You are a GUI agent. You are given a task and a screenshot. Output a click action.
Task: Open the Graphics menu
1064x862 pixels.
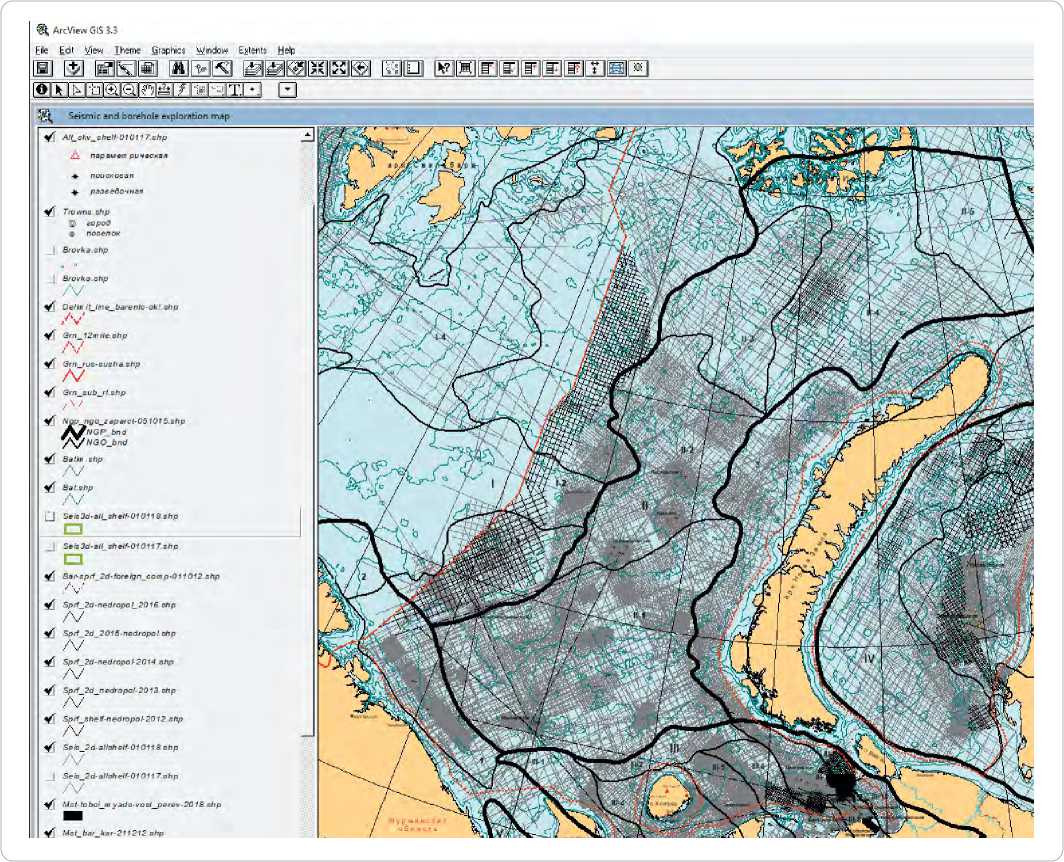(168, 50)
